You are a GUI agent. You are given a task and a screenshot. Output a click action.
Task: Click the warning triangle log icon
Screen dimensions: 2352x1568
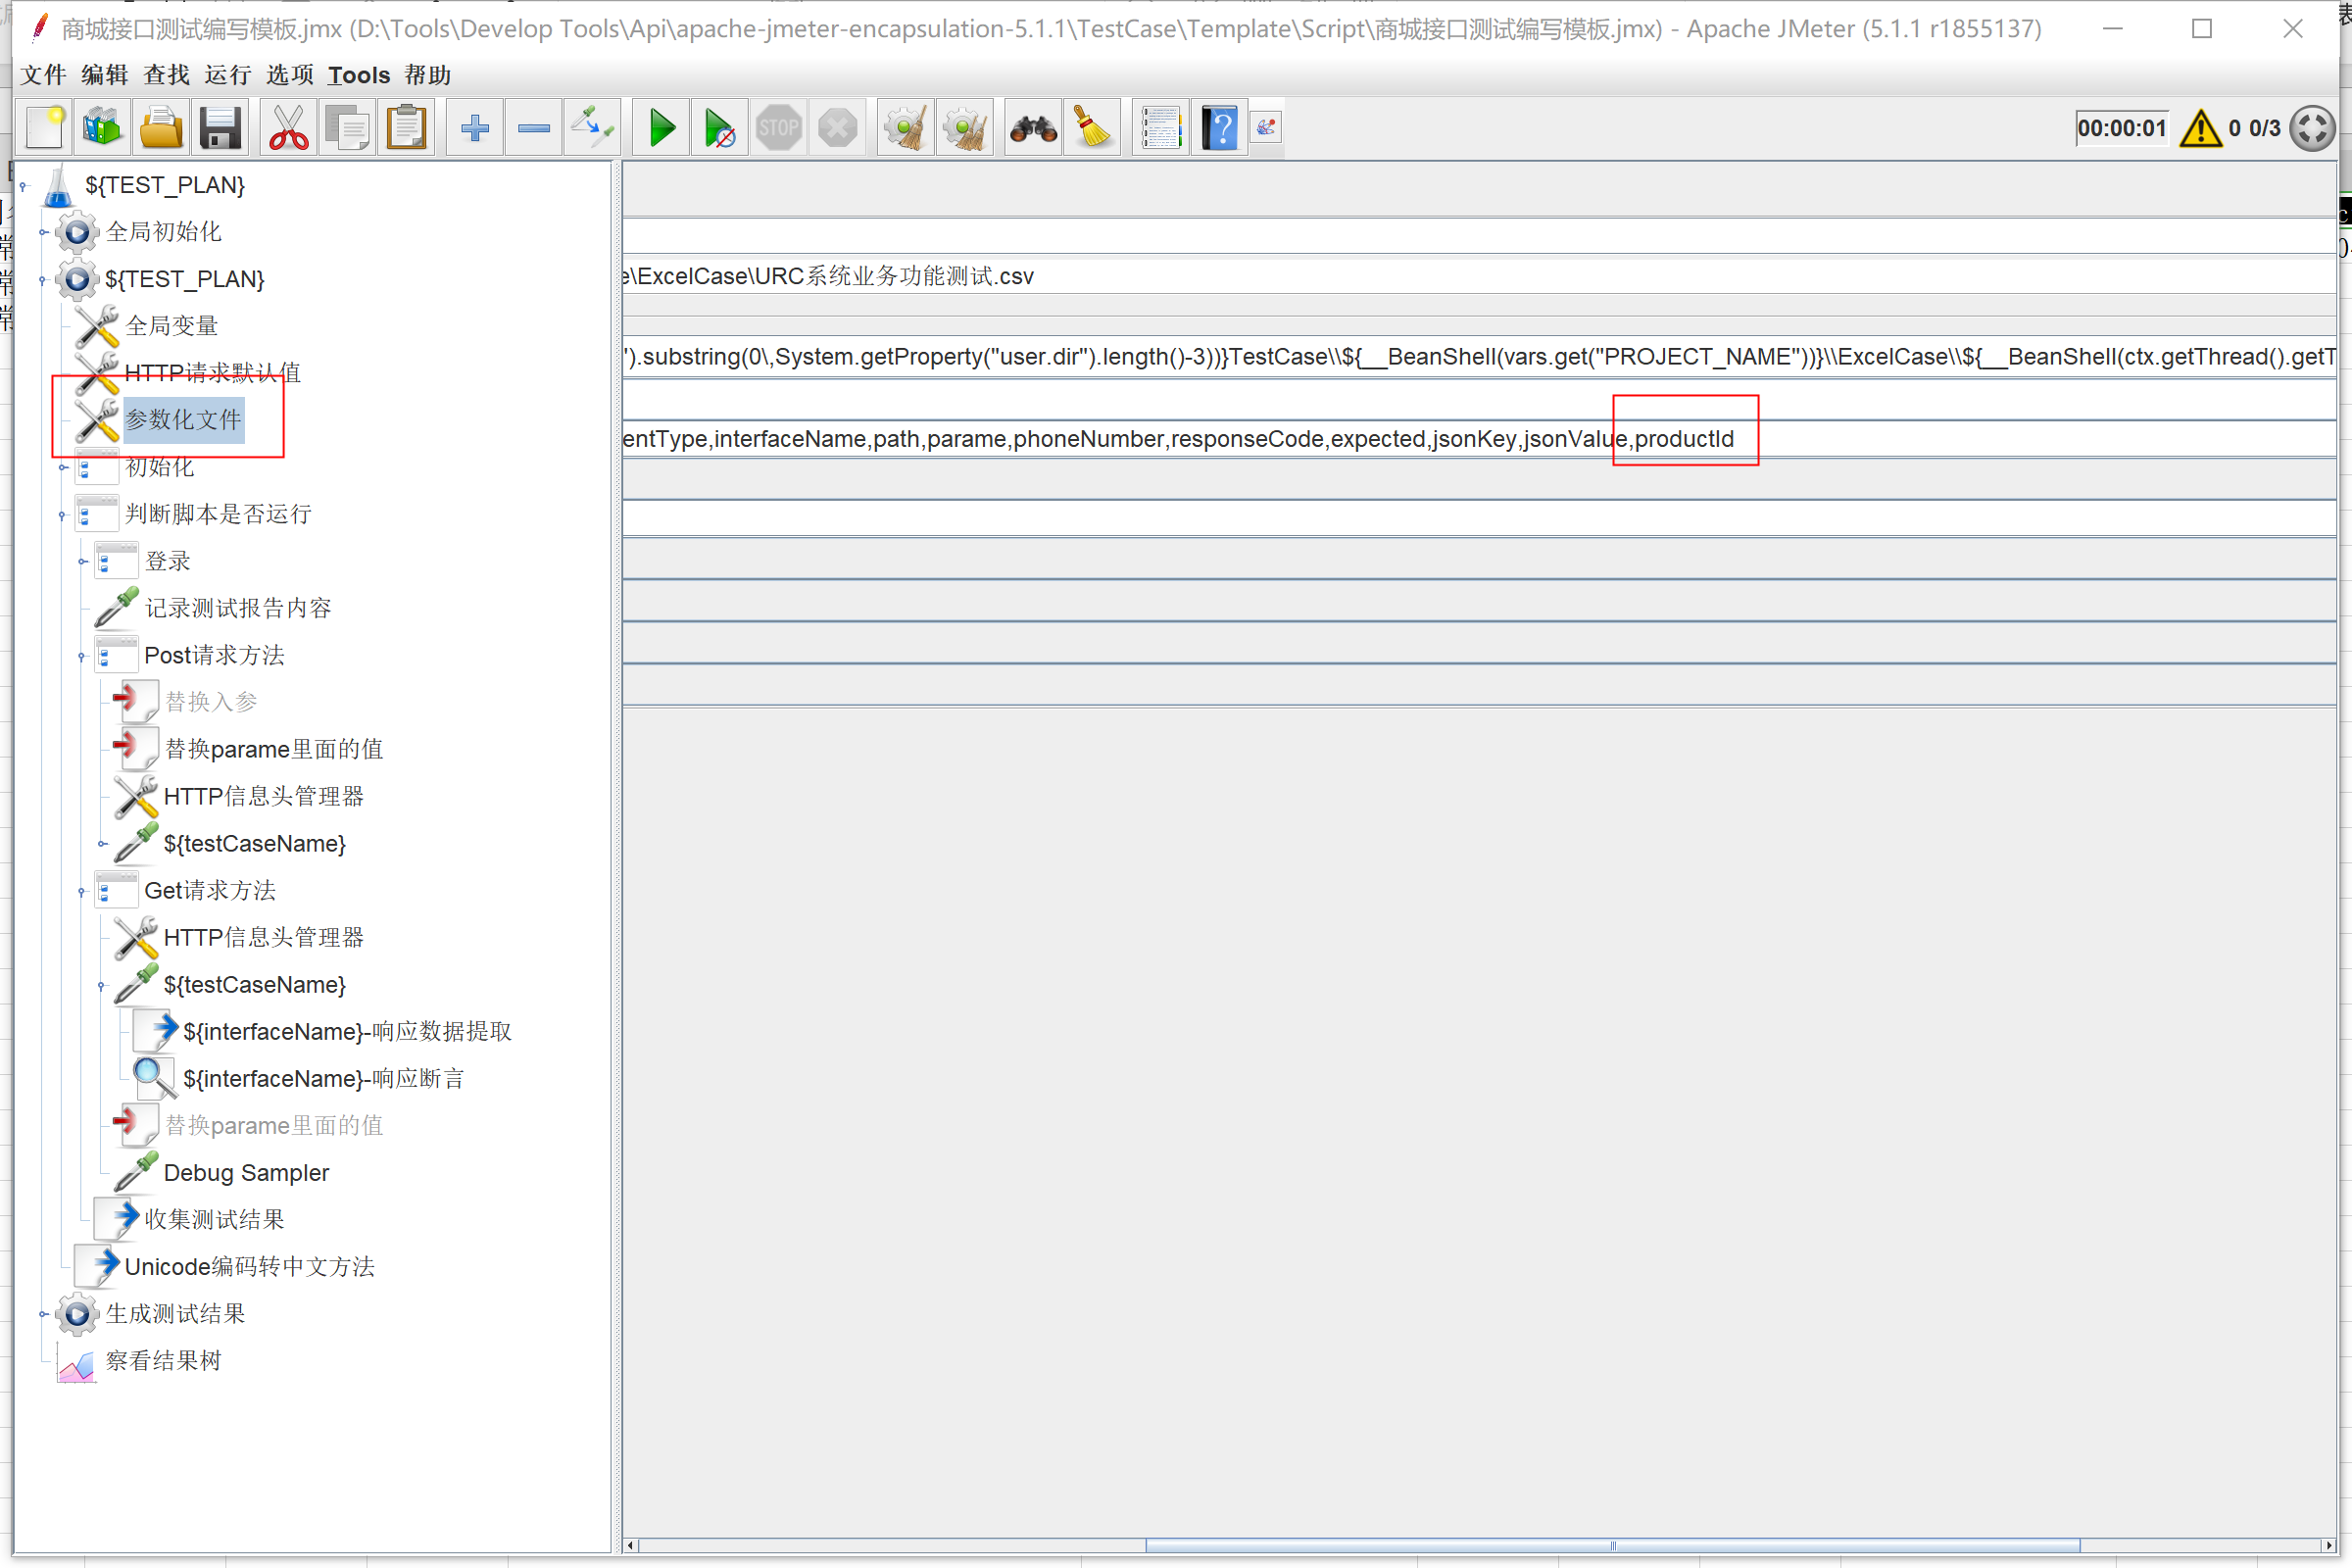point(2200,128)
